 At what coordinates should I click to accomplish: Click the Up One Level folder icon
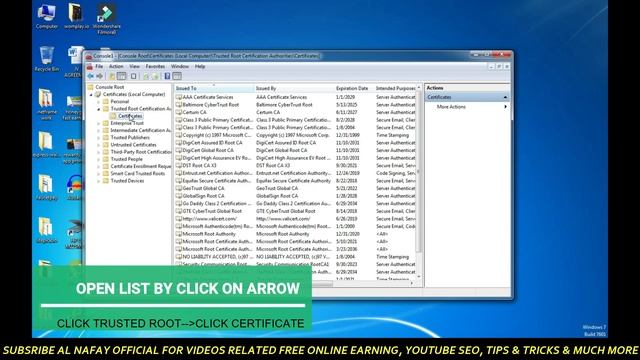[x=112, y=76]
